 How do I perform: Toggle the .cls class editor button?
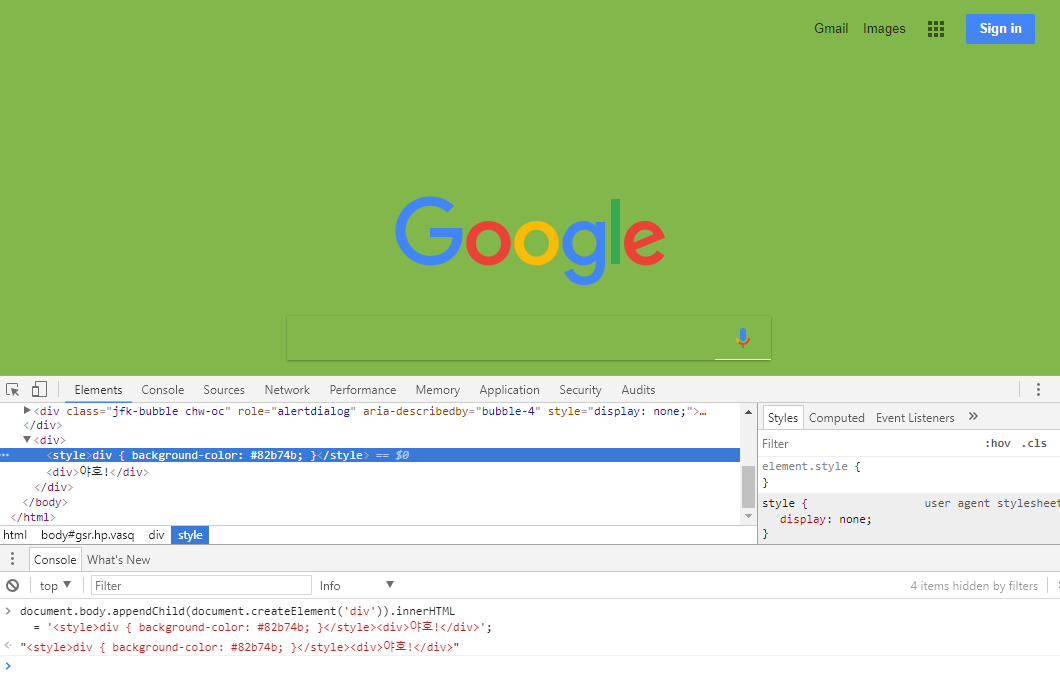[1034, 444]
